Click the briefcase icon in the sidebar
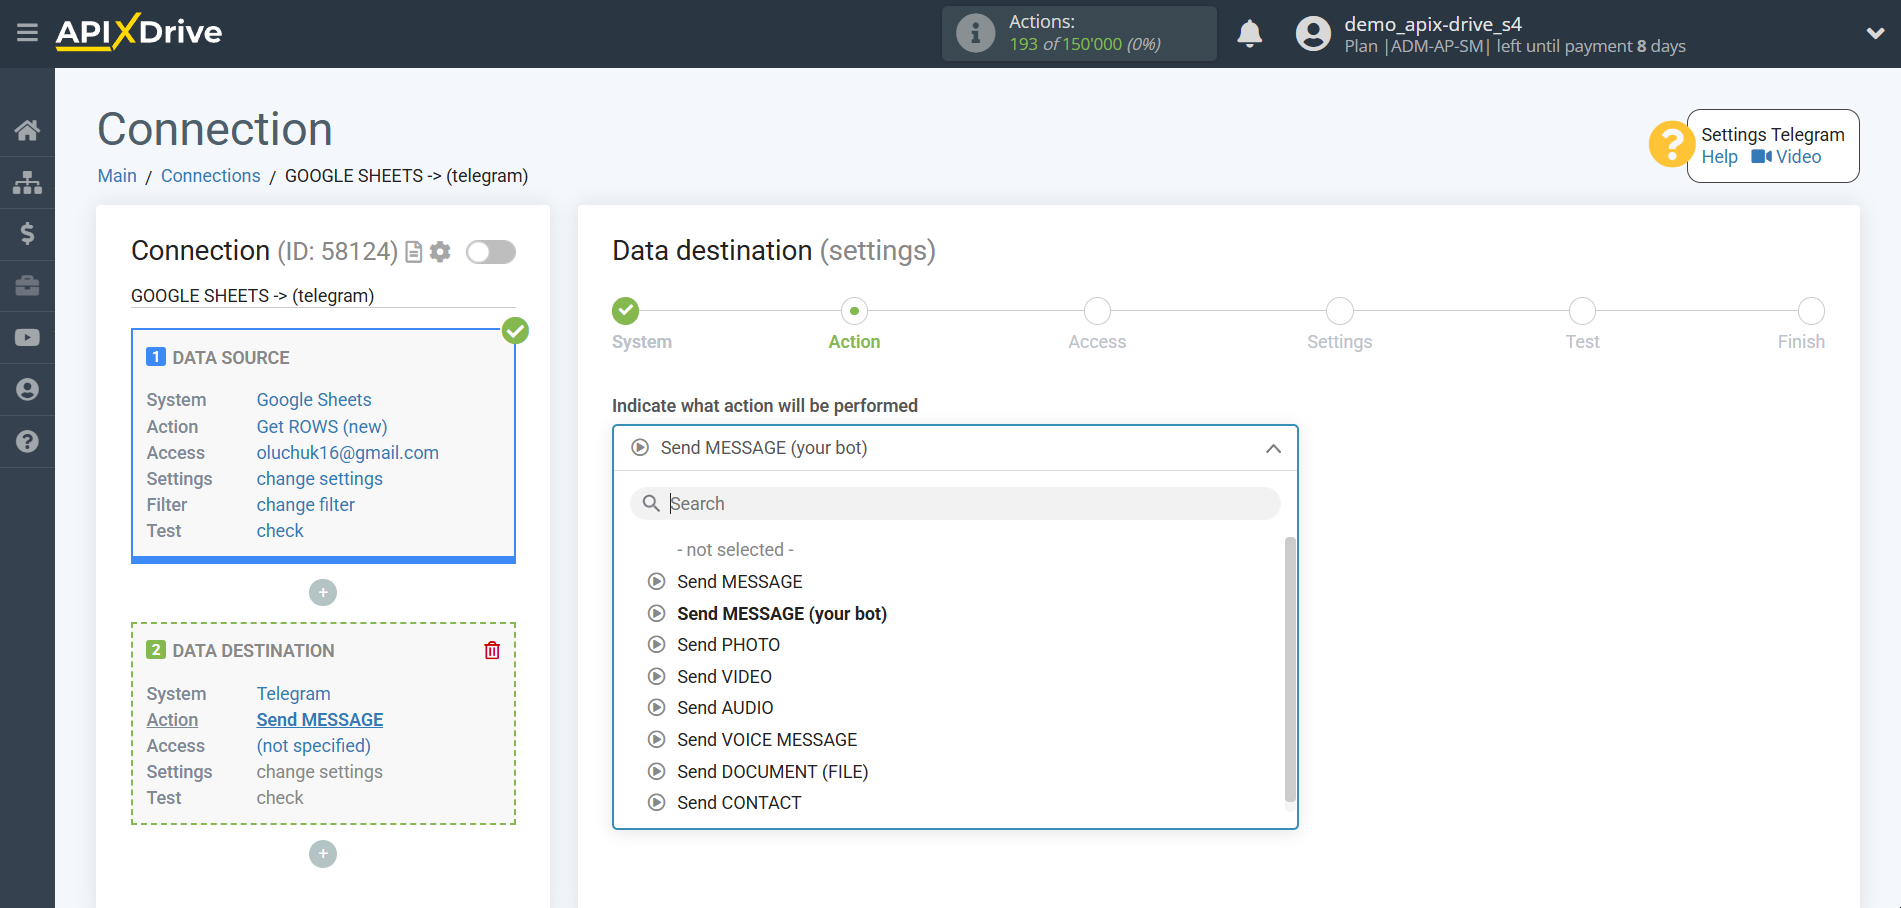 (27, 285)
